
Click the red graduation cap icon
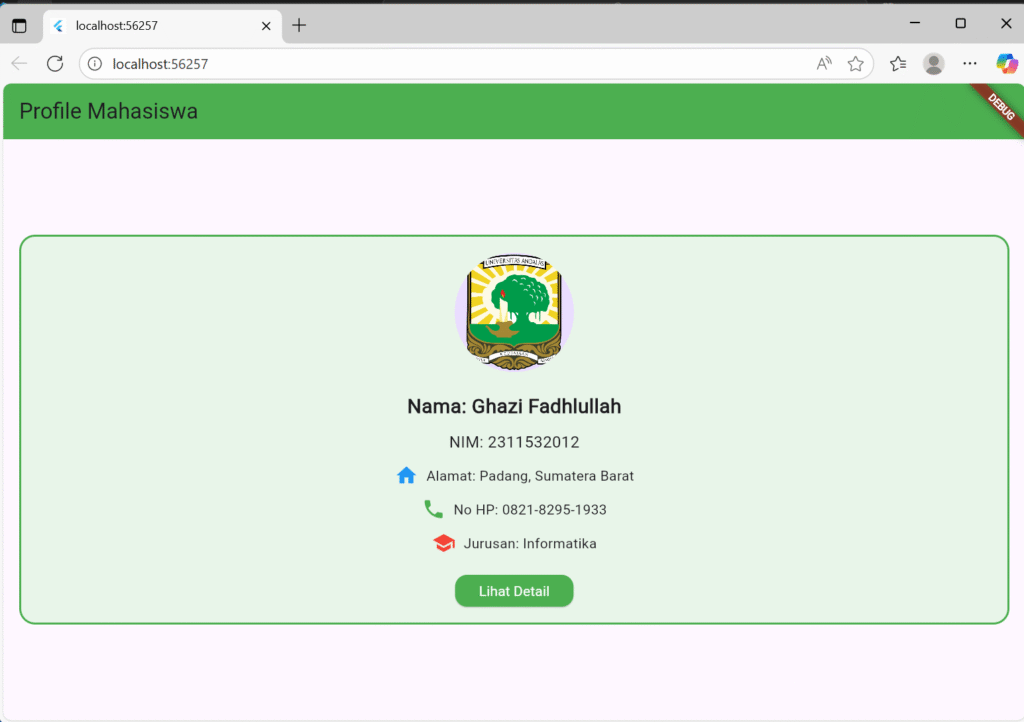tap(444, 543)
